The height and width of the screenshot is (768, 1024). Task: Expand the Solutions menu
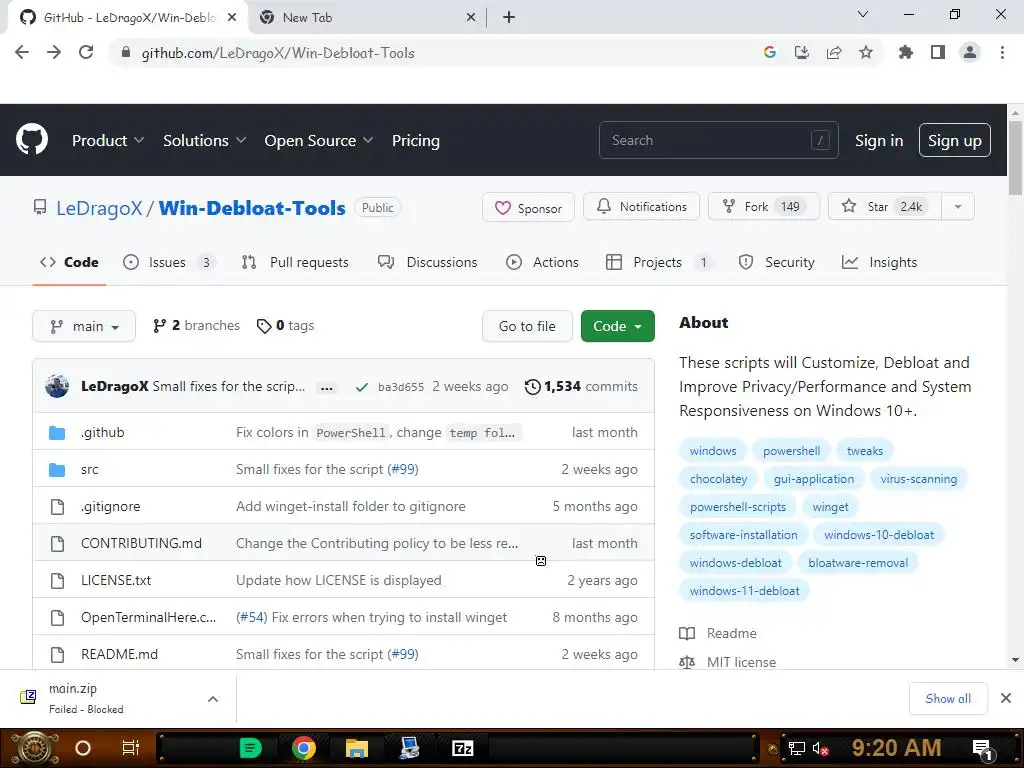tap(204, 140)
